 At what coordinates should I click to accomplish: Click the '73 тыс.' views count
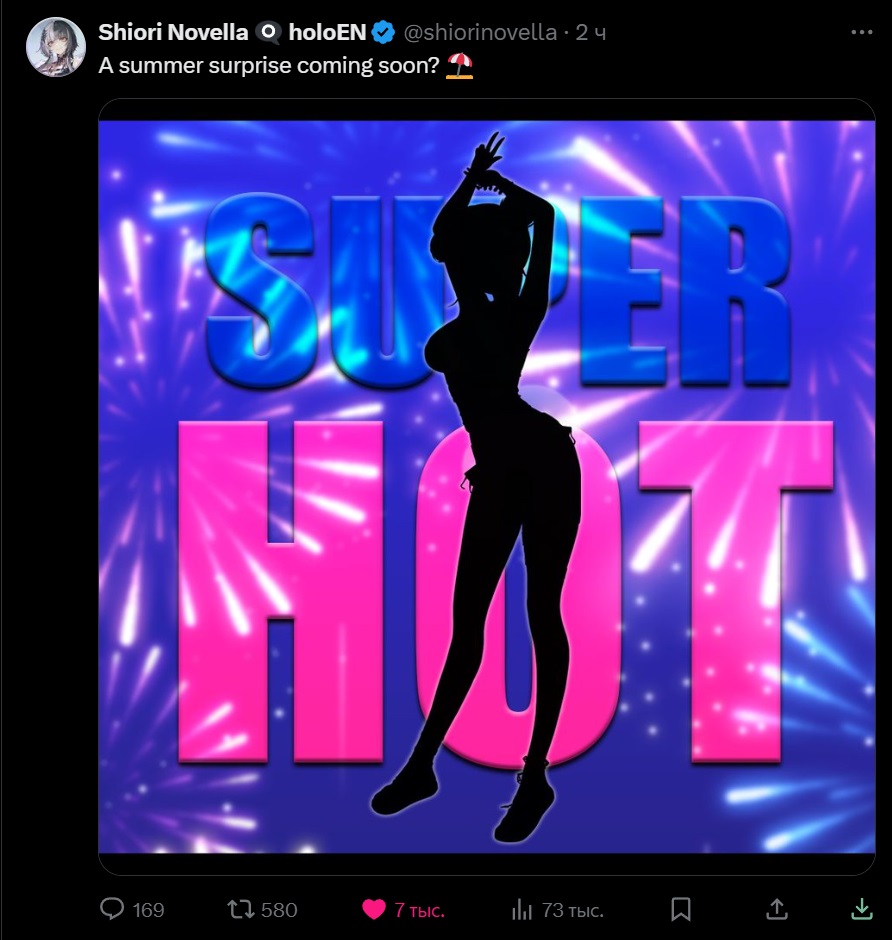tap(572, 911)
